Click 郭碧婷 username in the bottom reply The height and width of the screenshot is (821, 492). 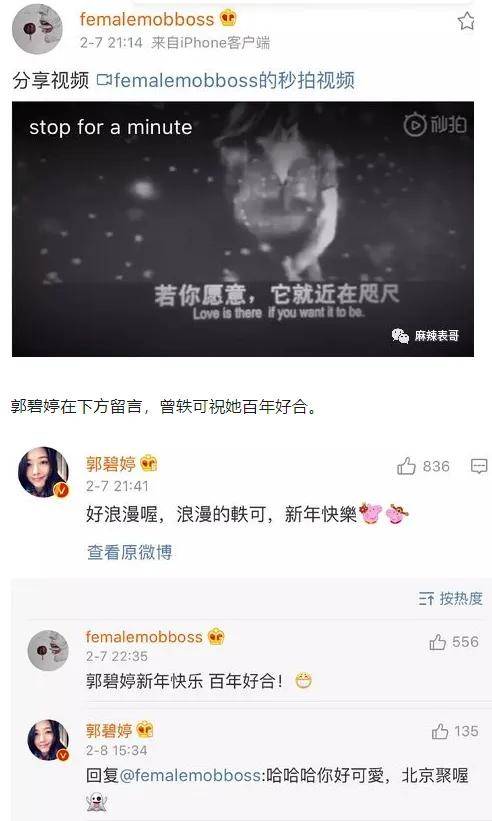(109, 730)
